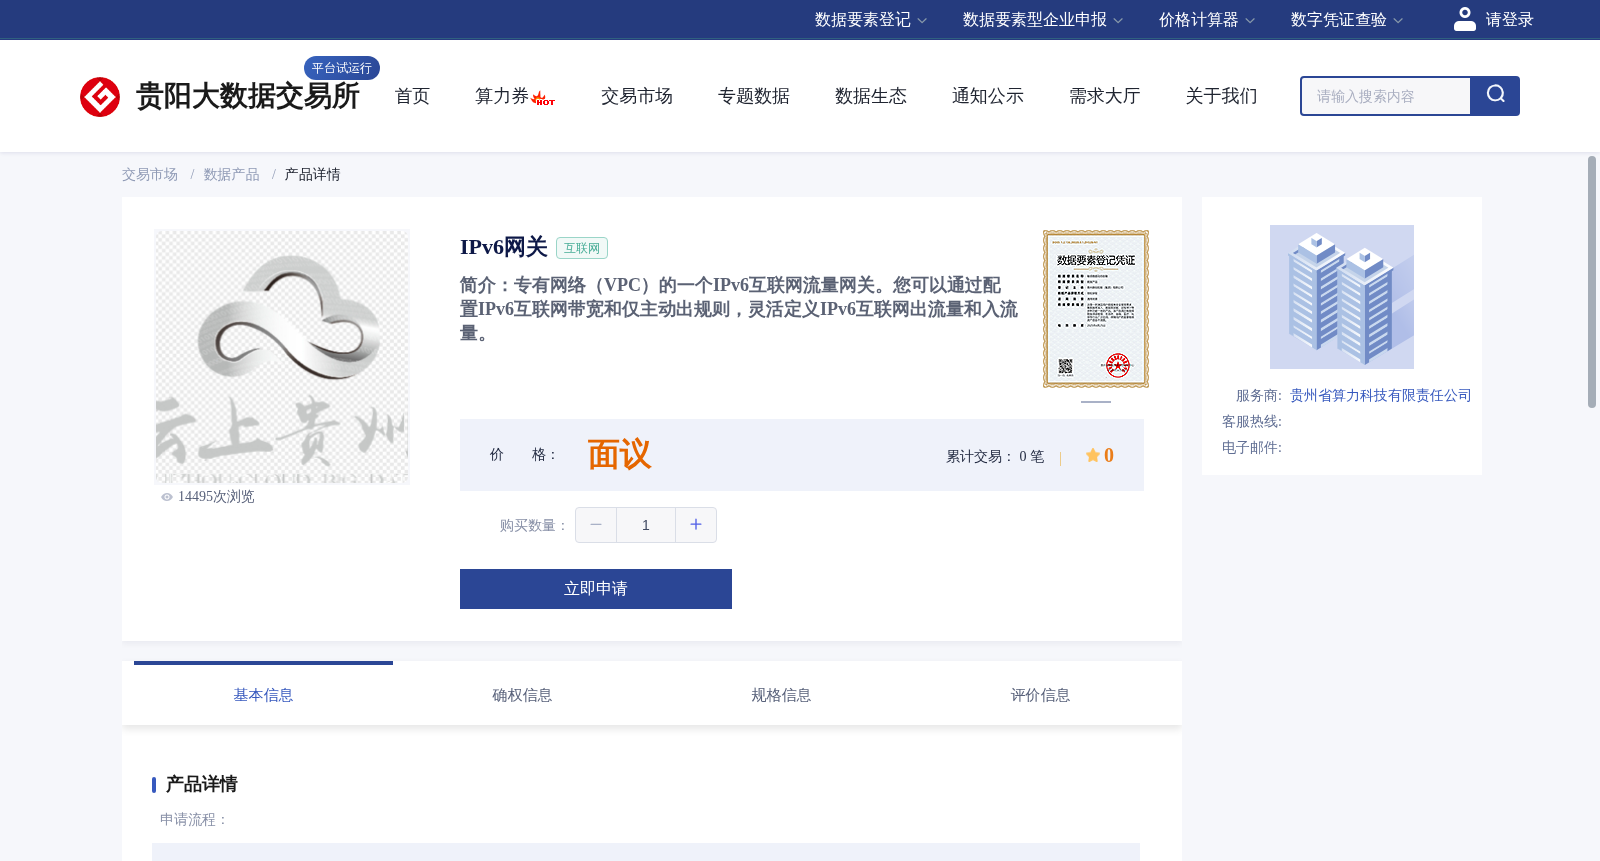Click the 互联网 category tag
Image resolution: width=1600 pixels, height=861 pixels.
coord(582,248)
